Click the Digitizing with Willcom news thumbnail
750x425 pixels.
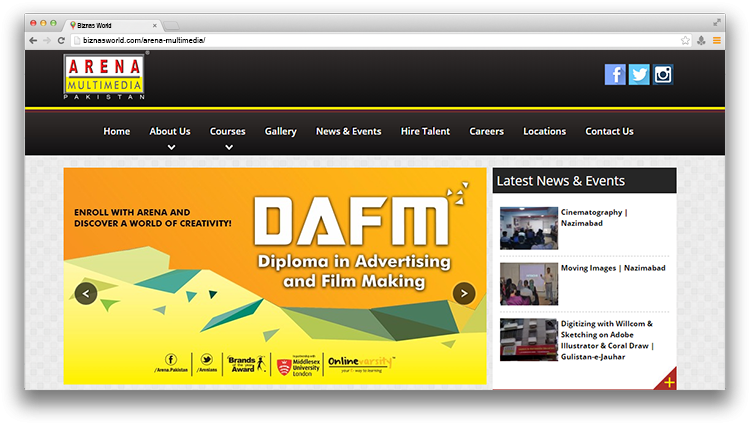(x=528, y=340)
